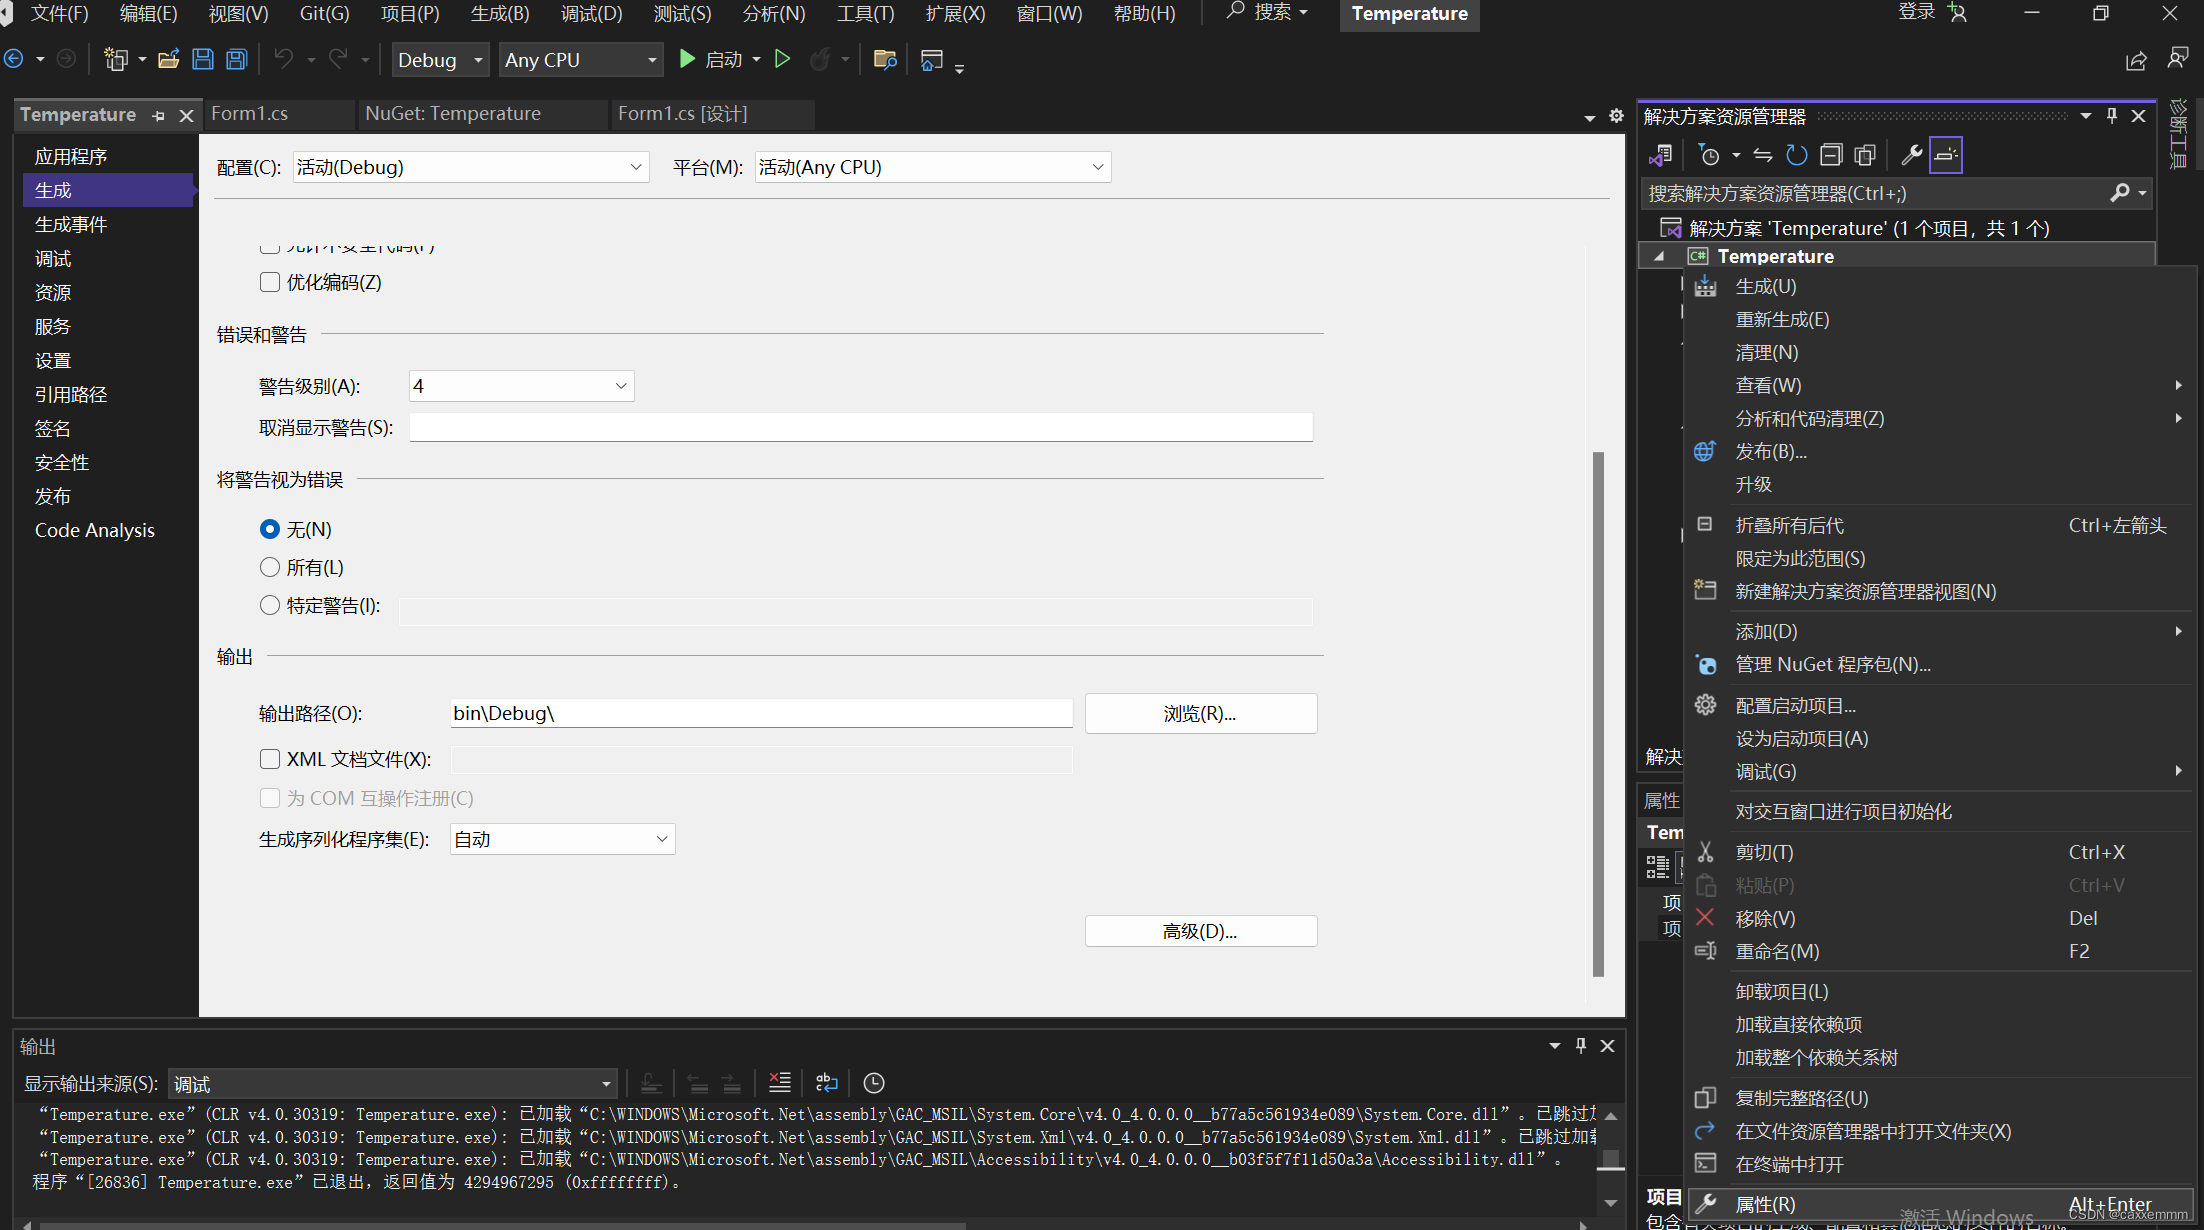2204x1230 pixels.
Task: Click the Send Feedback icon
Action: 2178,59
